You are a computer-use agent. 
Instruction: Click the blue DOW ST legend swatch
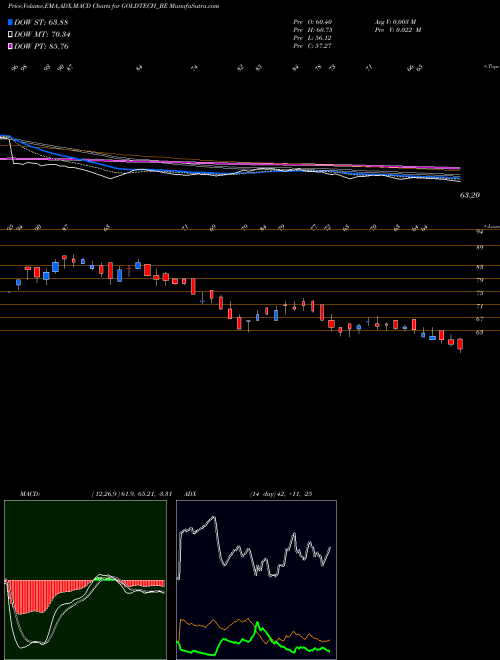pyautogui.click(x=10, y=22)
